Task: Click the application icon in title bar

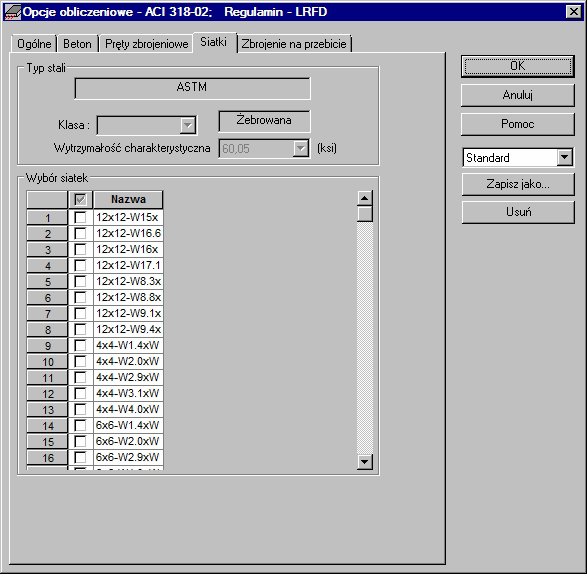Action: point(12,12)
